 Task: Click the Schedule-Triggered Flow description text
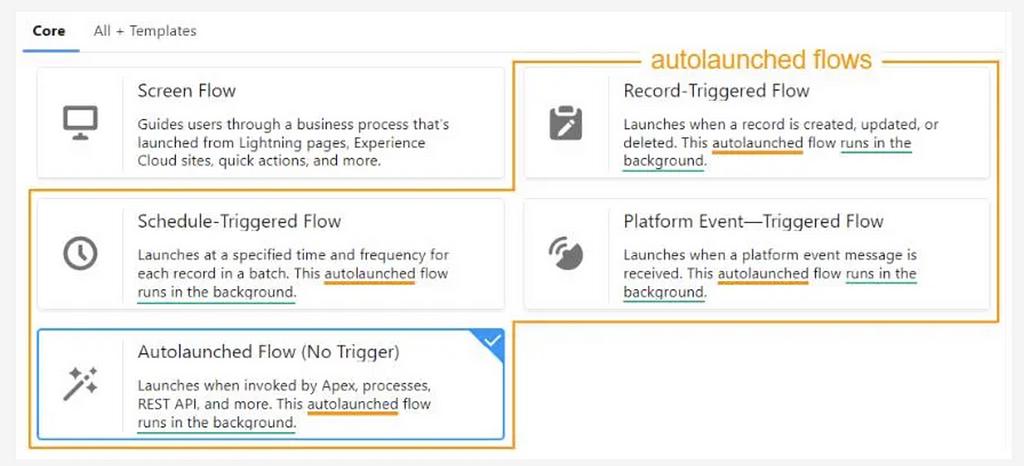click(x=293, y=273)
